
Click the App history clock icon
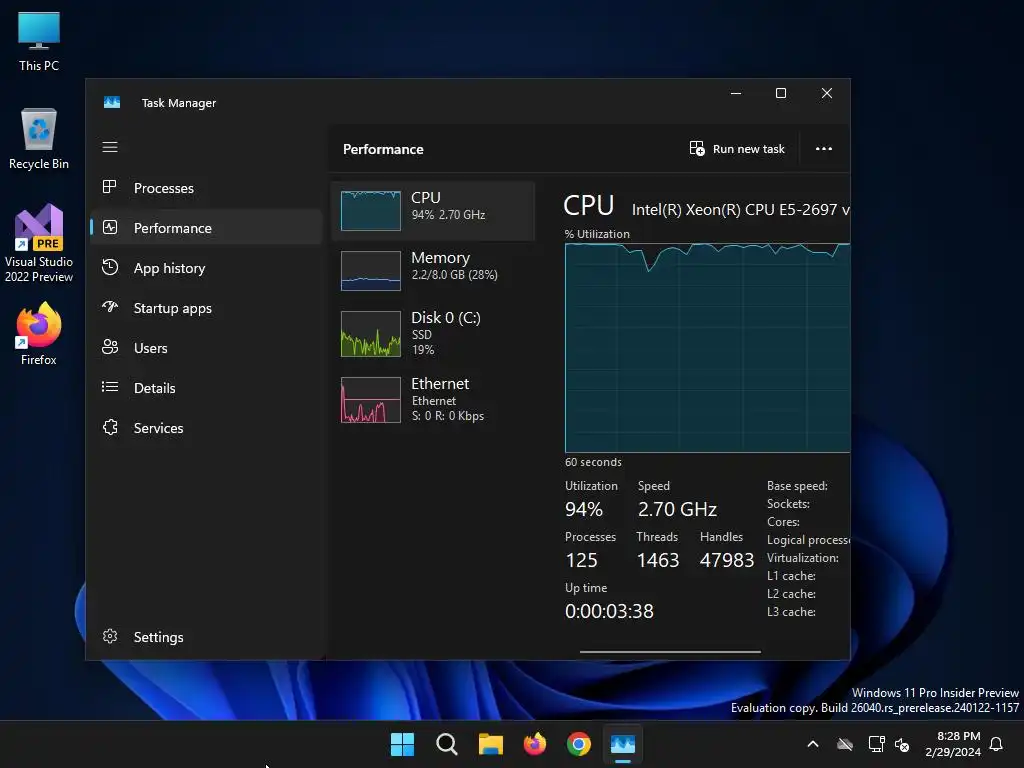tap(110, 267)
